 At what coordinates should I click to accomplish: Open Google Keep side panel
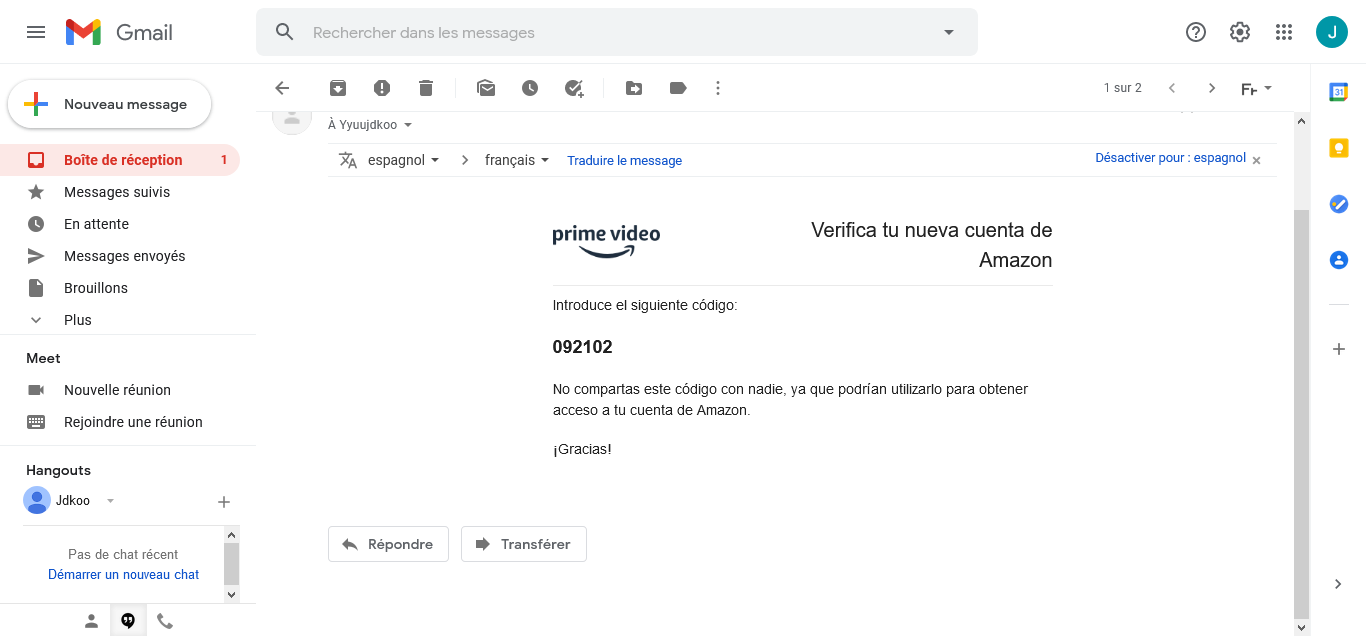(x=1338, y=148)
